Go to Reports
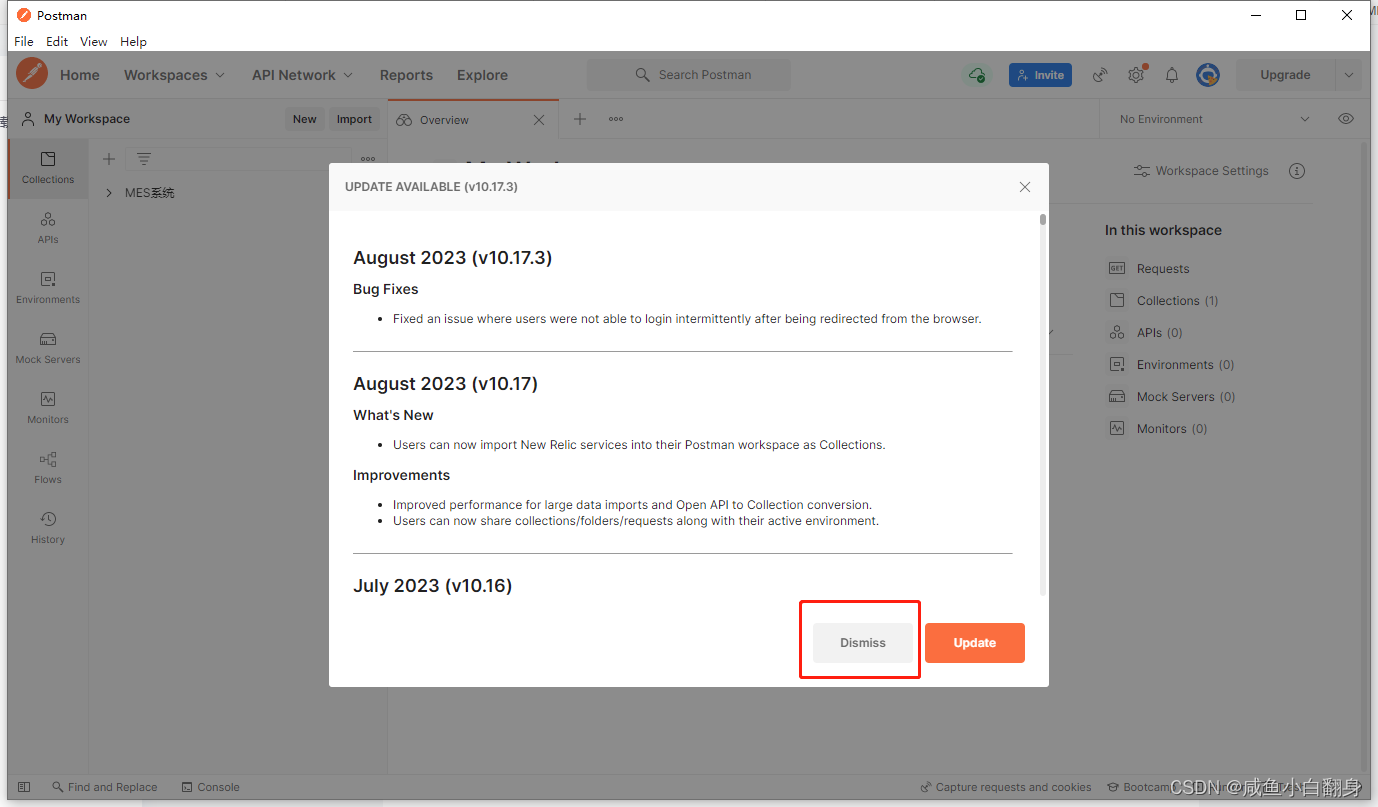Viewport: 1378px width, 807px height. pos(406,75)
